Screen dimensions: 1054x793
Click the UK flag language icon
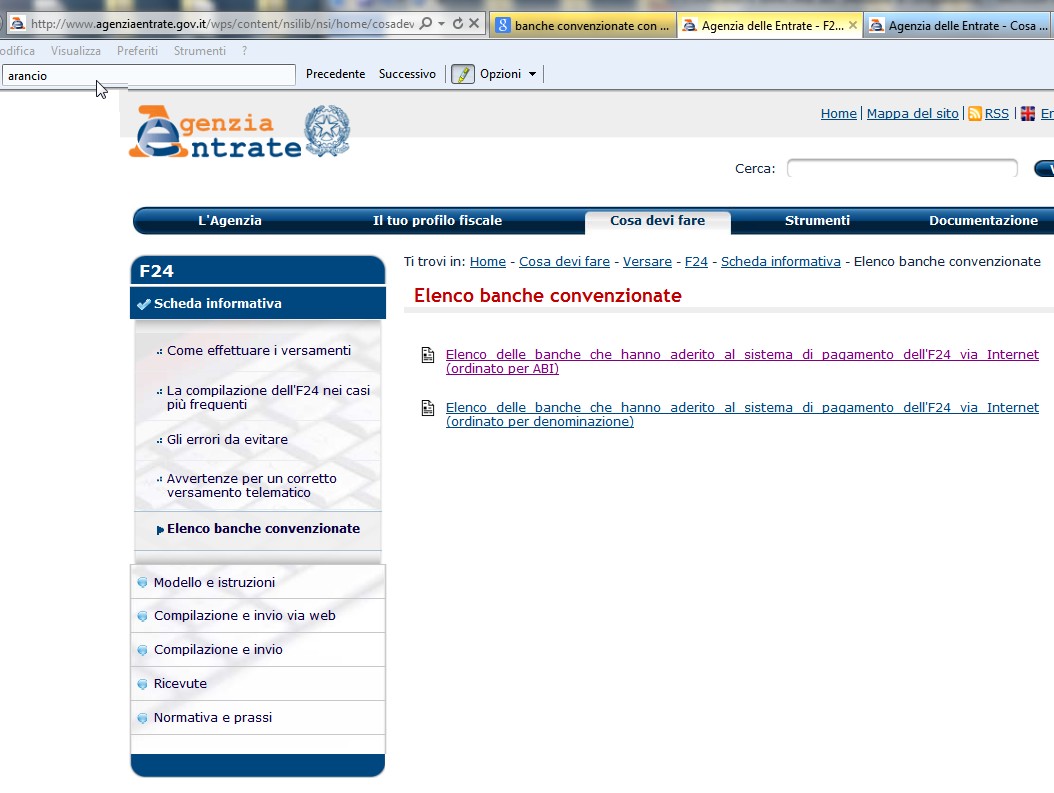coord(1027,114)
